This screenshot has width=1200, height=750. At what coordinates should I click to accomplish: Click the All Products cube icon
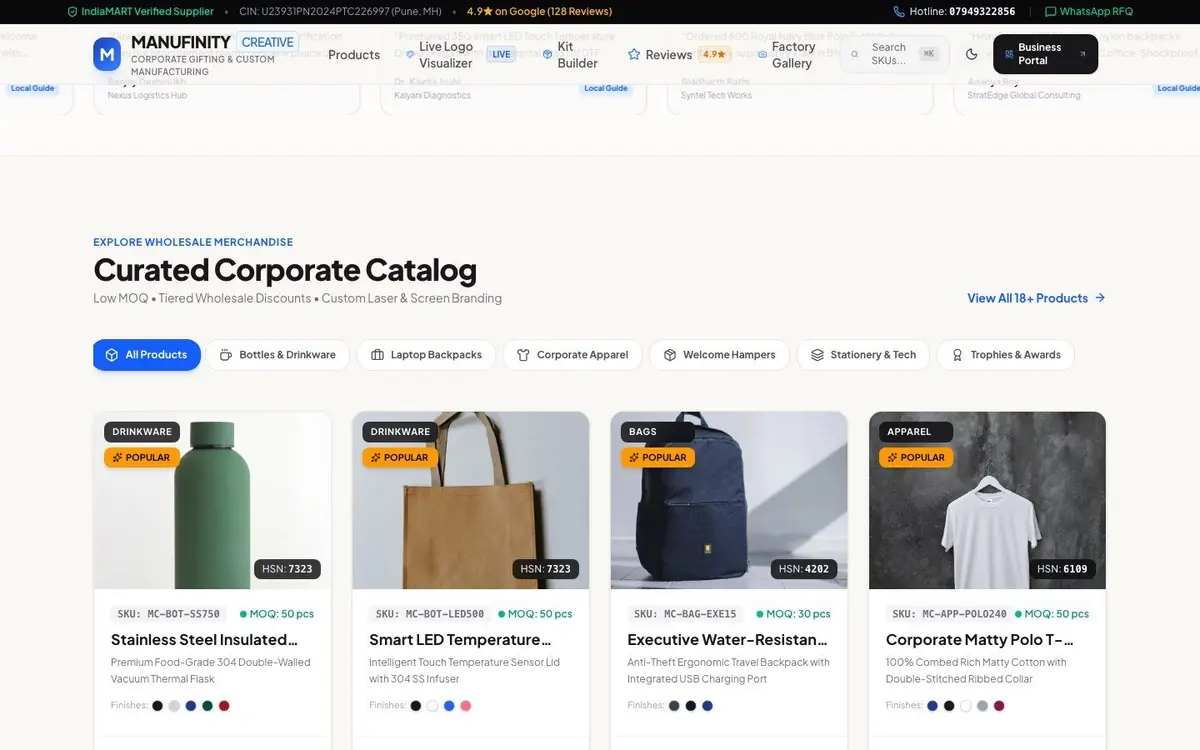(x=113, y=355)
